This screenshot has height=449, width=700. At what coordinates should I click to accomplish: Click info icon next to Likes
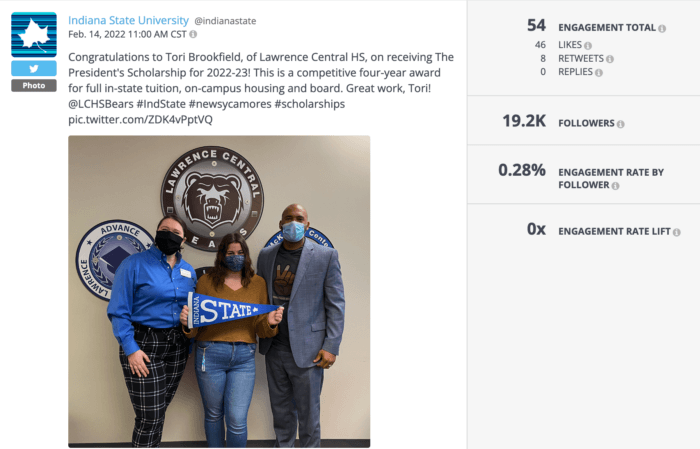pyautogui.click(x=587, y=46)
